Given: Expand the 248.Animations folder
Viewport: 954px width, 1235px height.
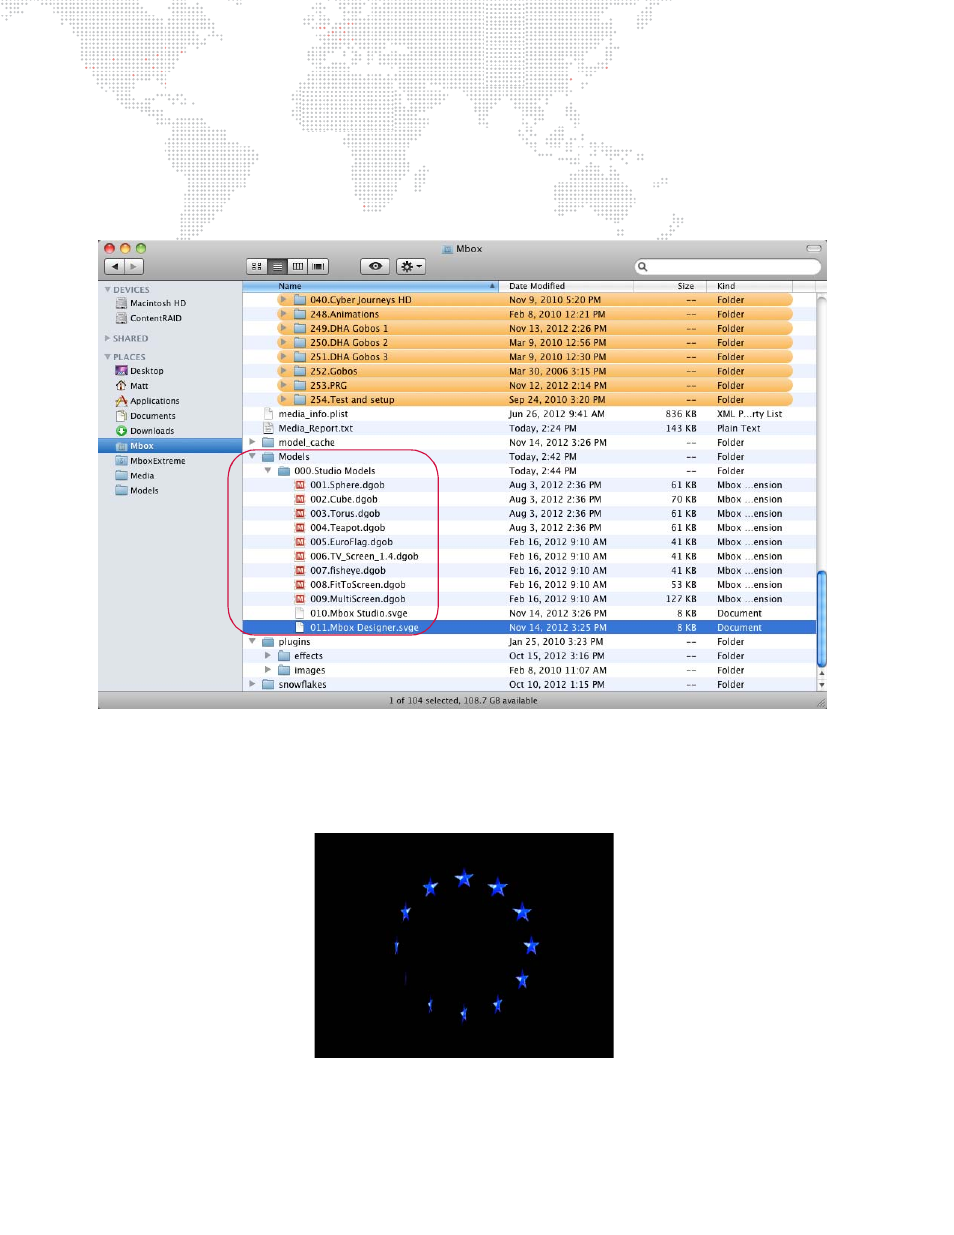Looking at the screenshot, I should 284,314.
